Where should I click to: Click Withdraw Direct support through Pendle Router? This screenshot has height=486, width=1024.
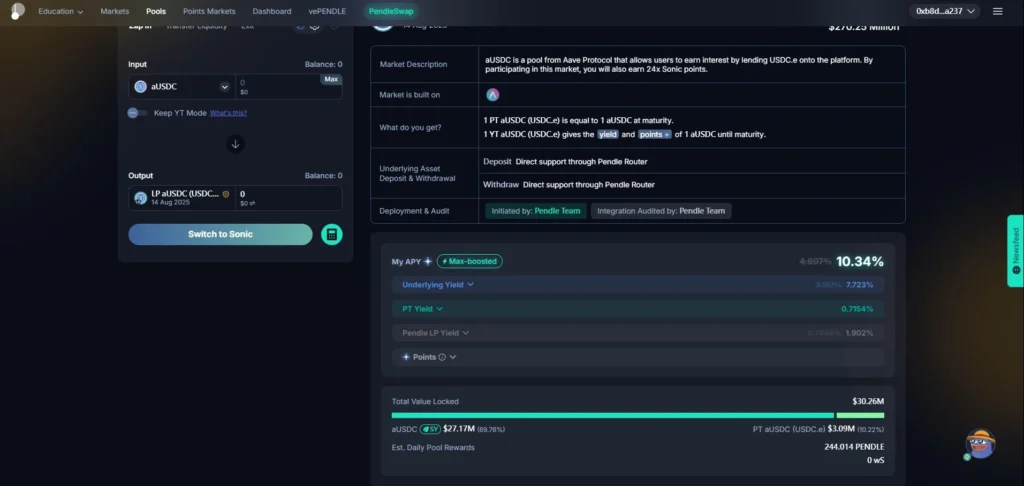(x=569, y=185)
